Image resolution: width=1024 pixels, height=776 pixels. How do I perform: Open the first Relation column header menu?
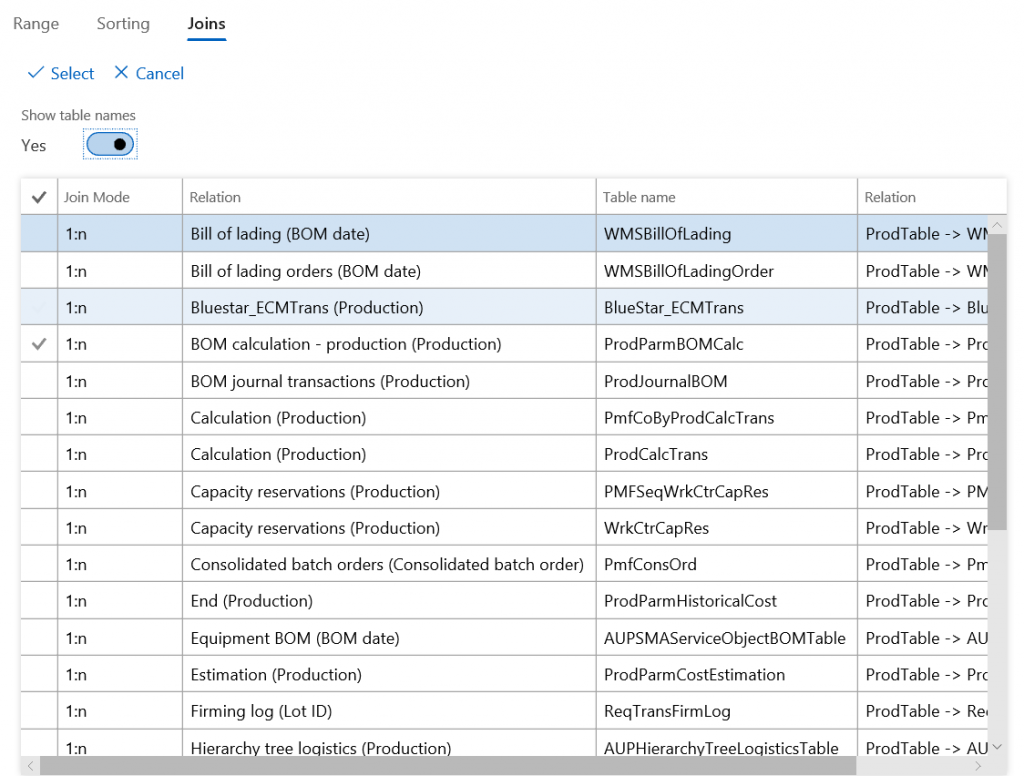pyautogui.click(x=216, y=198)
